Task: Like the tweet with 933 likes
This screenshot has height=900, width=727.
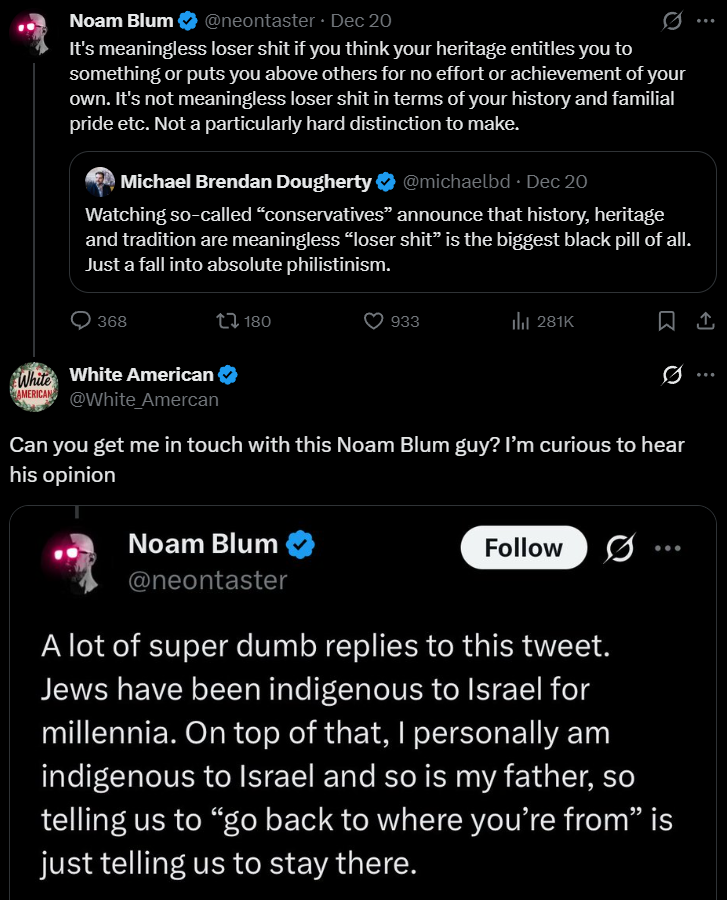Action: 374,321
